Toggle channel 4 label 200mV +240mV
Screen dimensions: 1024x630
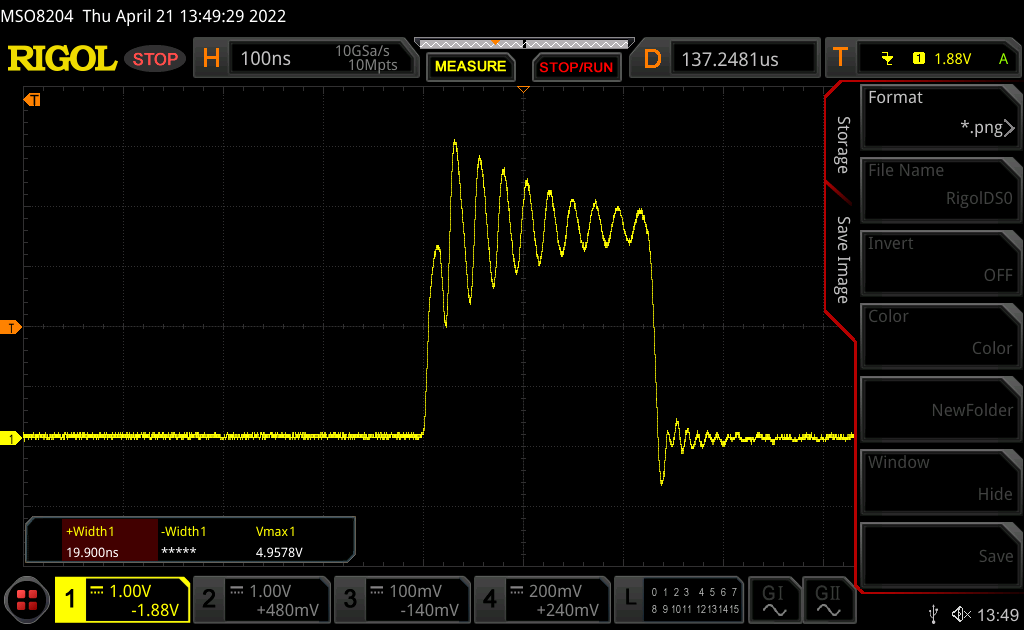[x=542, y=599]
